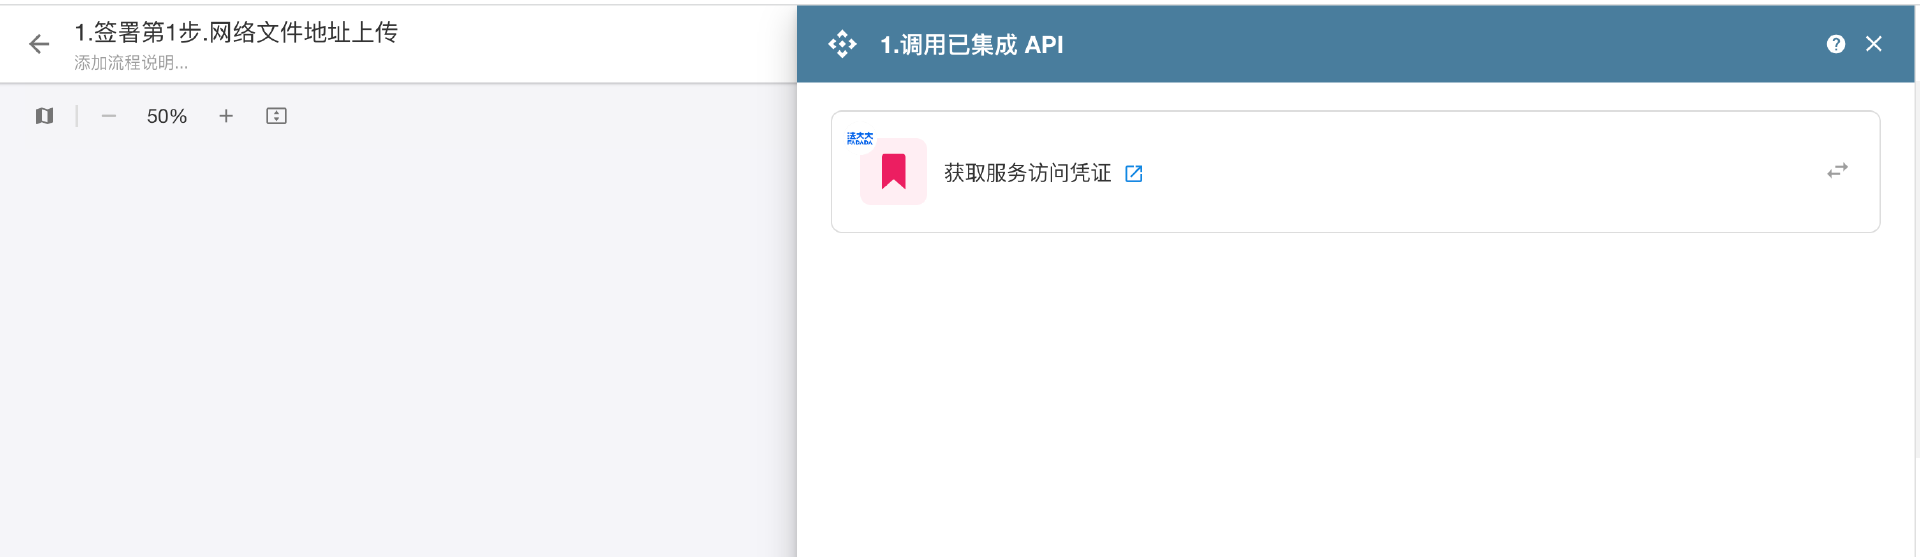This screenshot has height=557, width=1920.
Task: Close the 调用已集成 API panel
Action: coord(1873,44)
